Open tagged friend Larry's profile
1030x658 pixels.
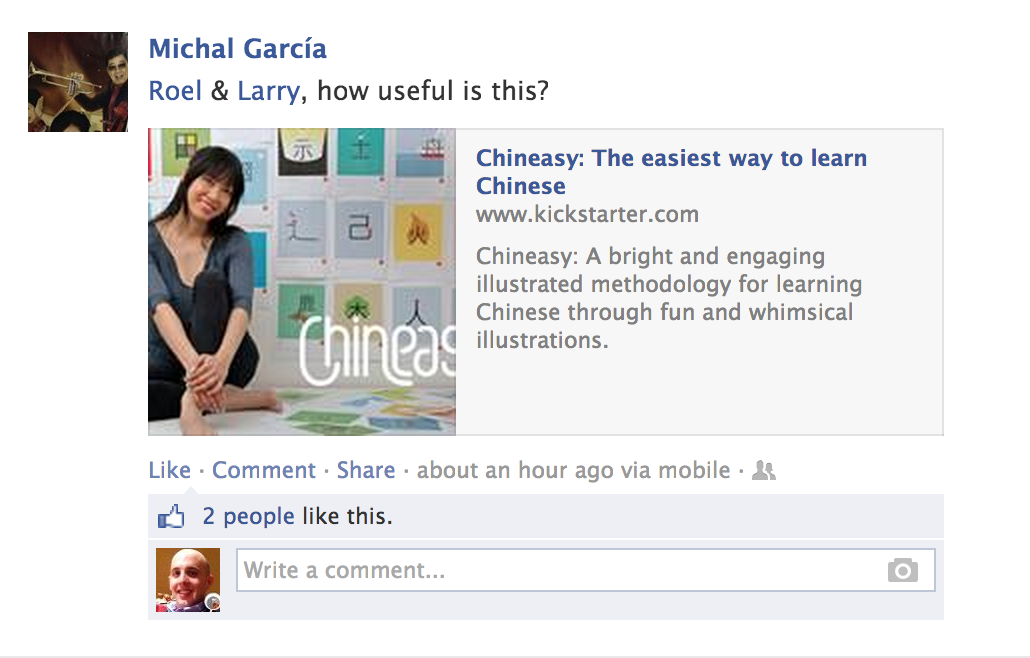[x=269, y=91]
